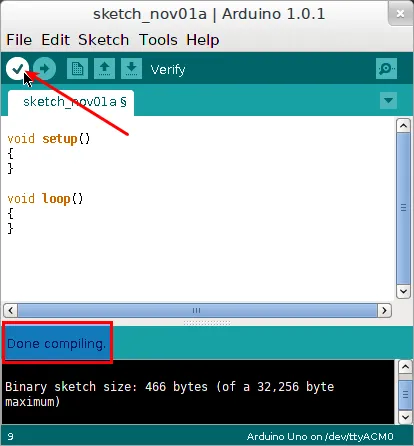Open the Edit menu

[55, 40]
